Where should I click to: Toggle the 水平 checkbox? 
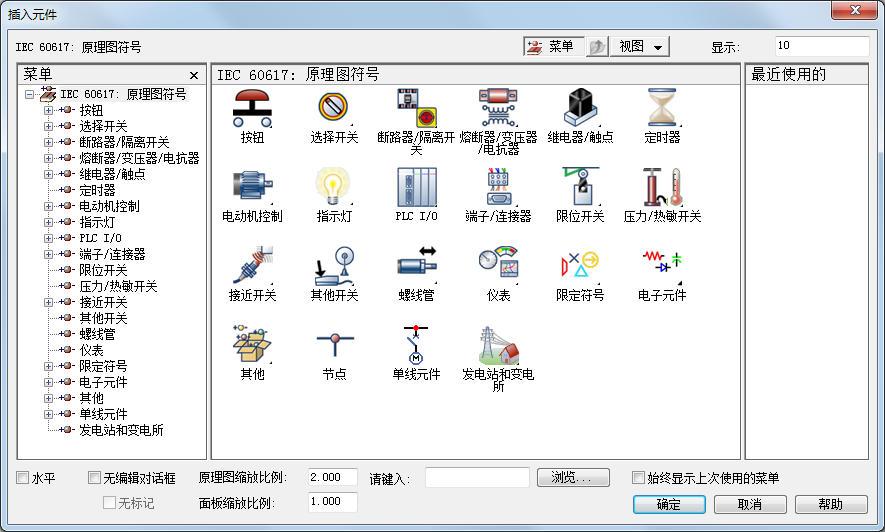tap(23, 478)
